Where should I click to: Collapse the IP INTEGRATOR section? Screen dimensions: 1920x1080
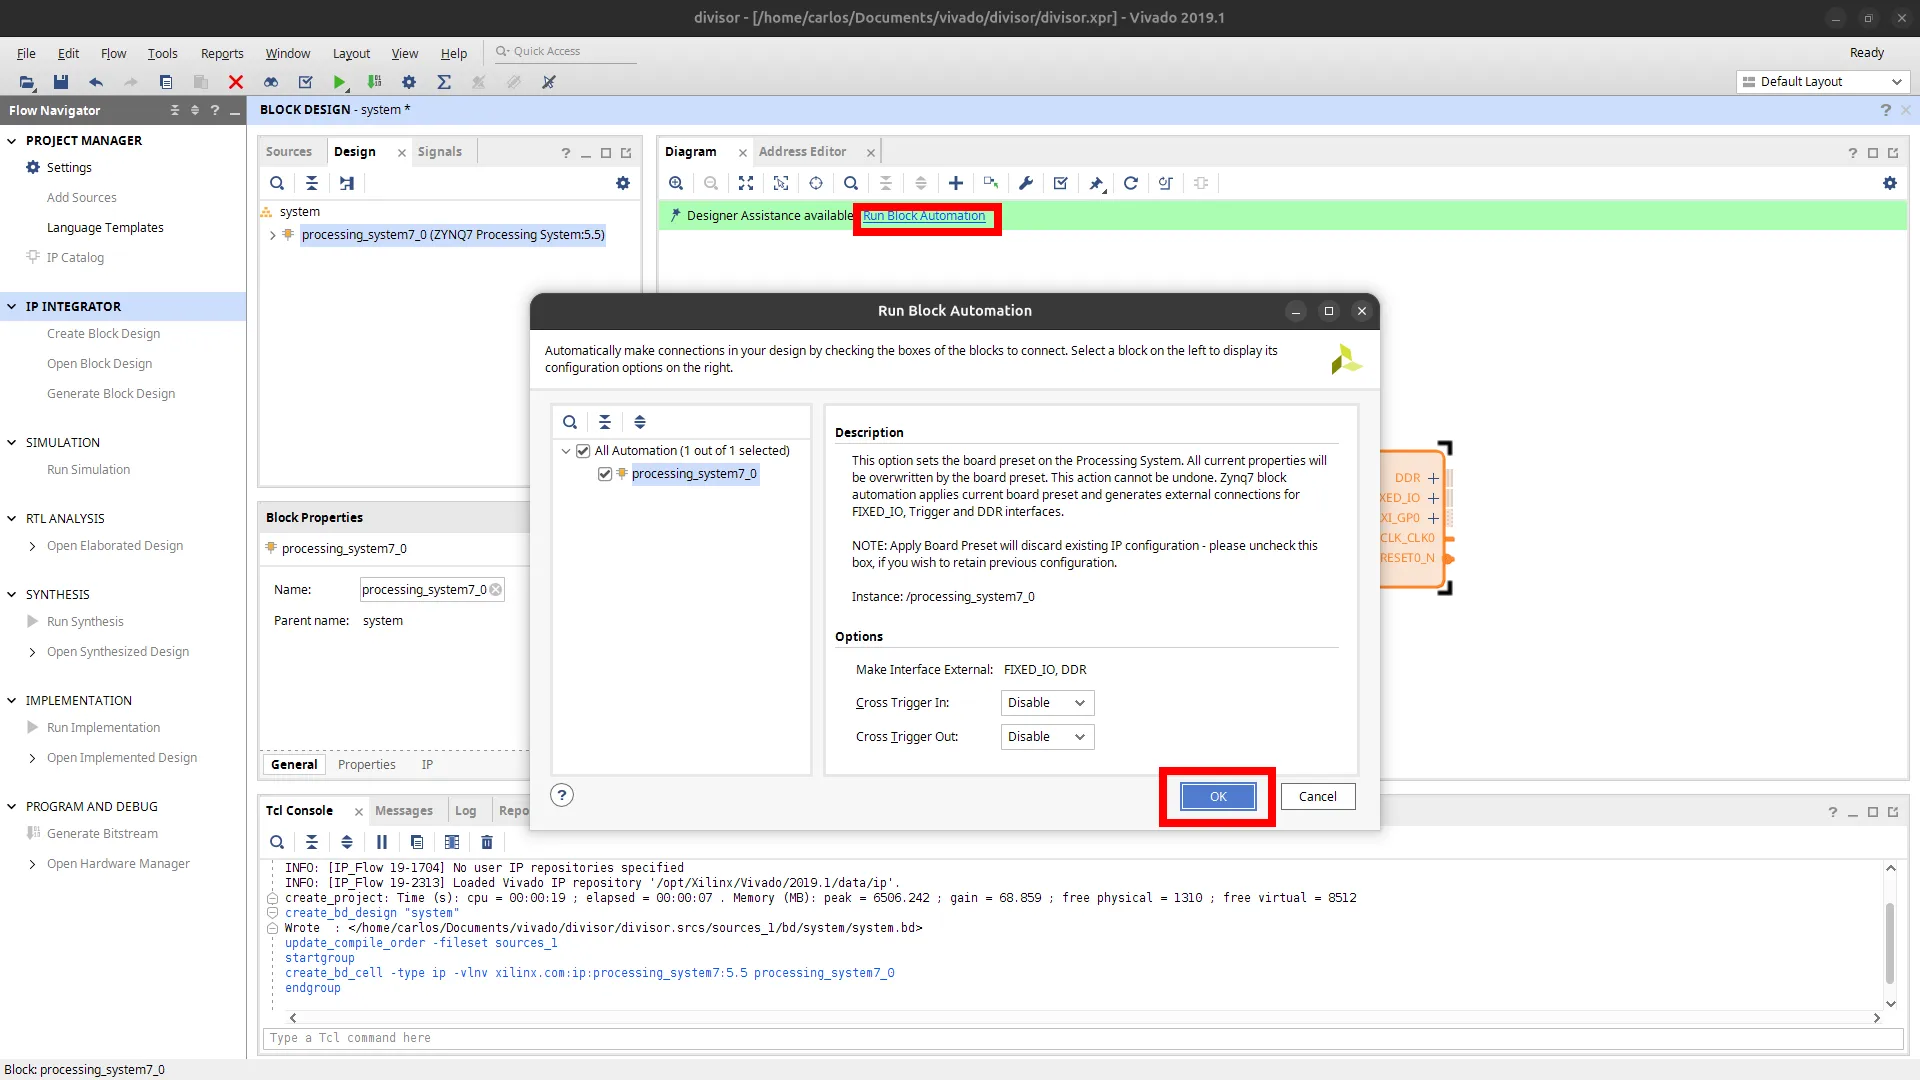[x=12, y=307]
